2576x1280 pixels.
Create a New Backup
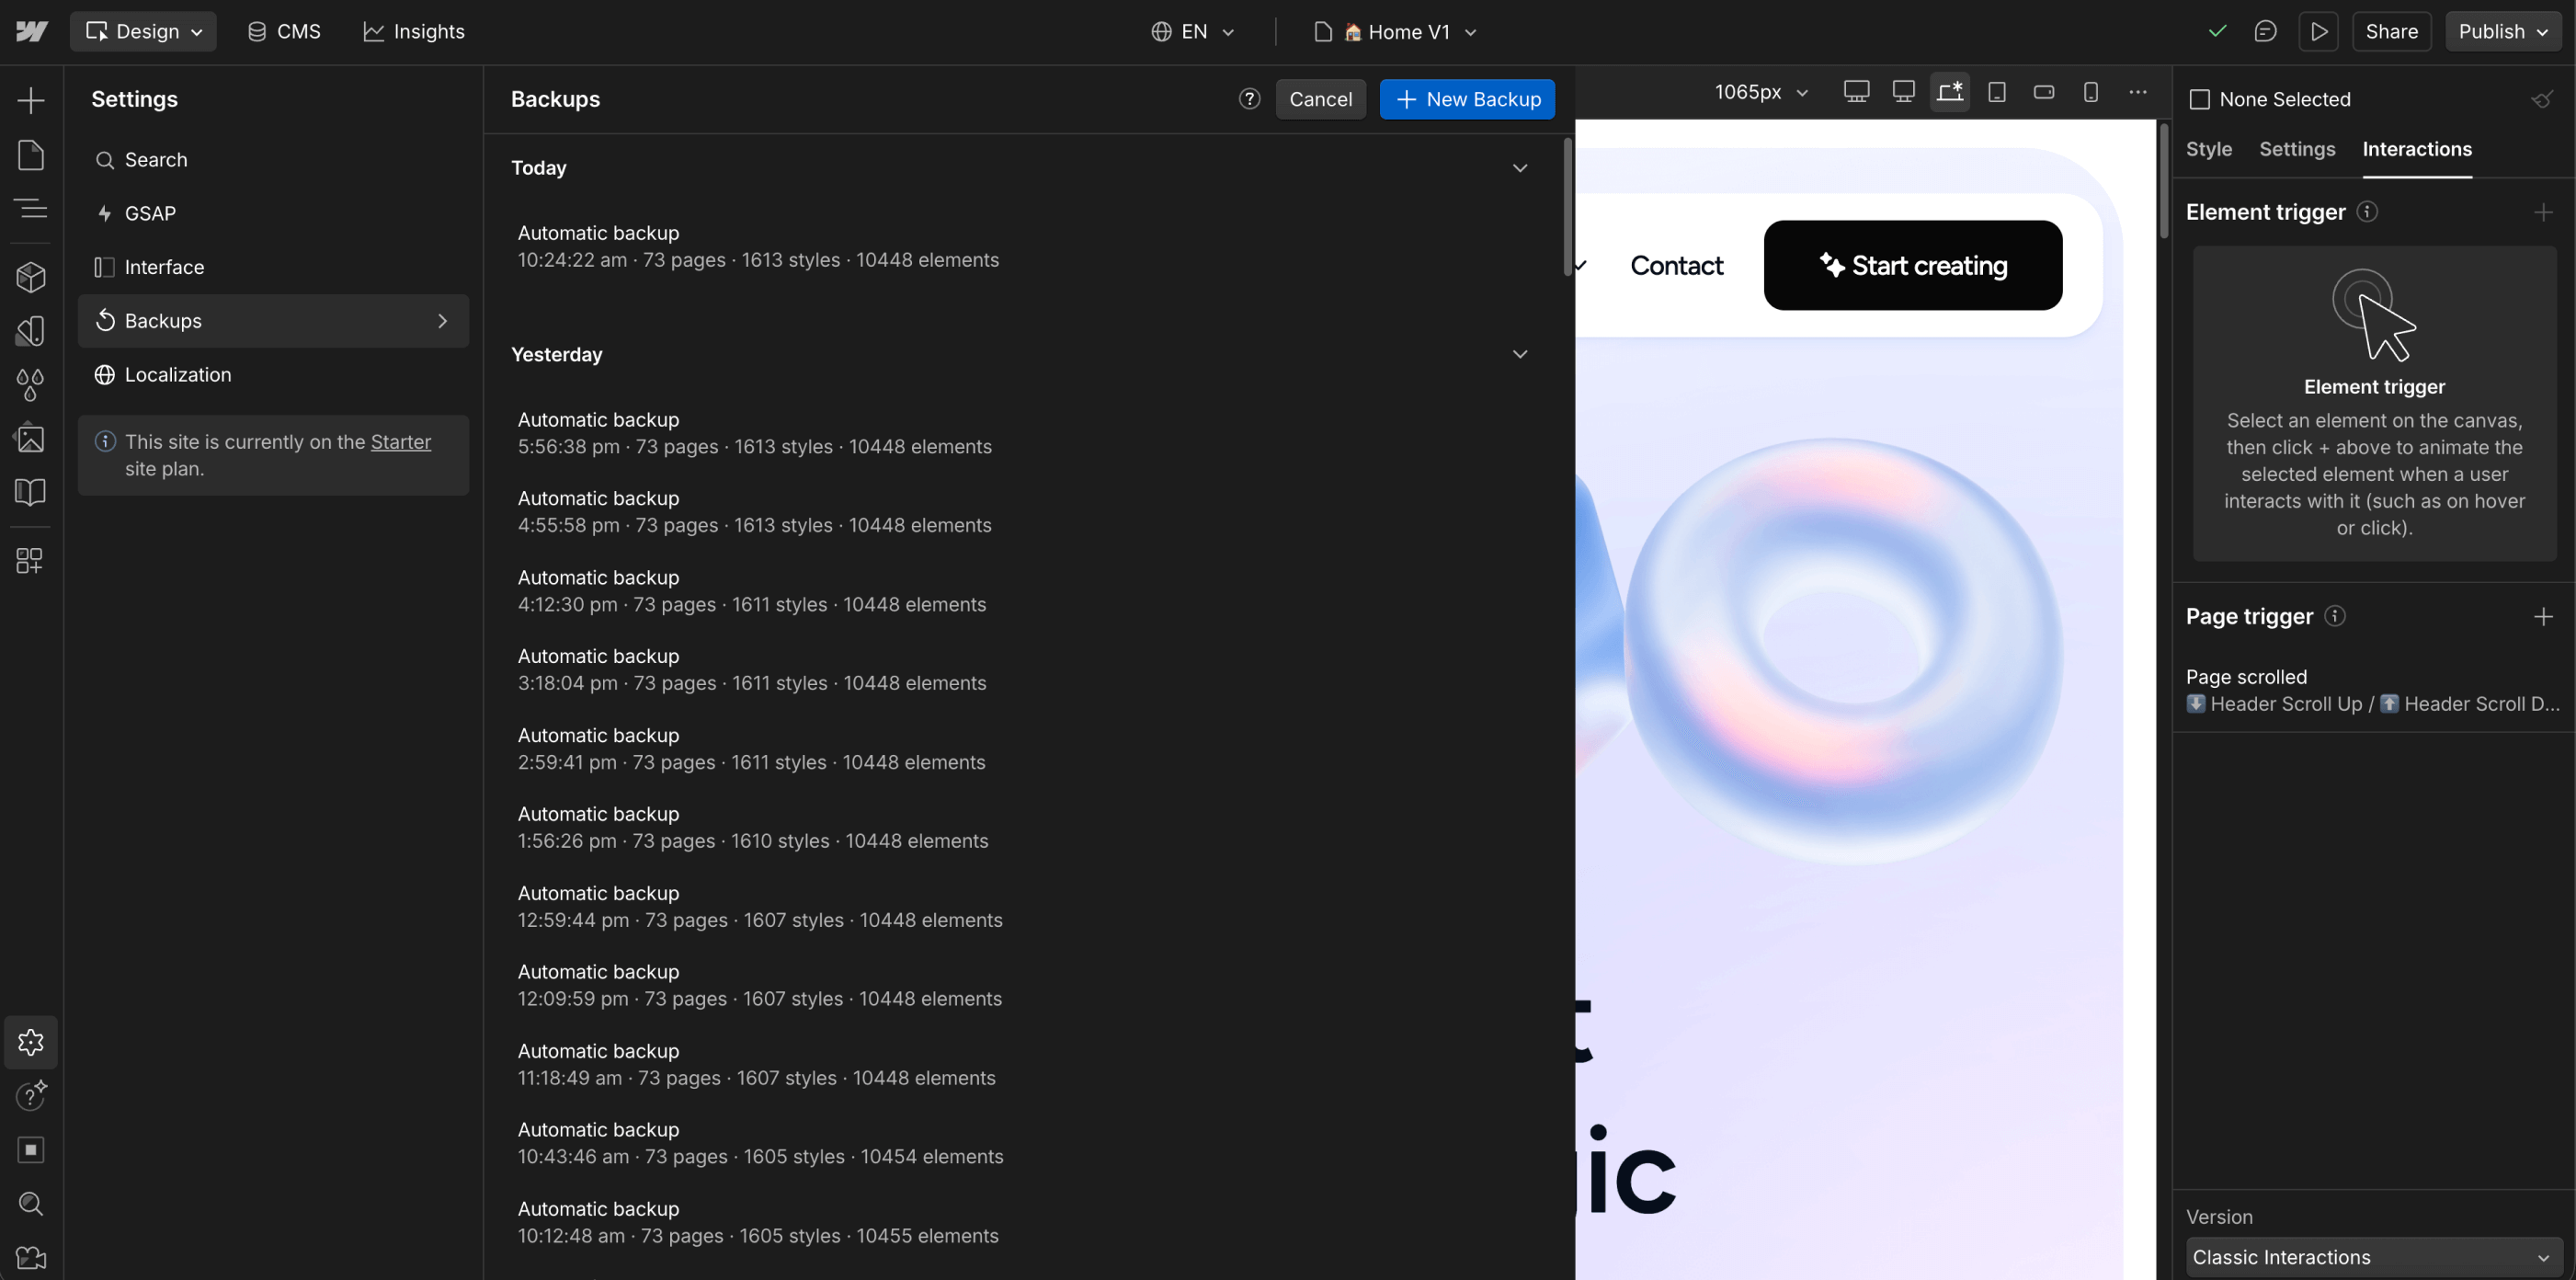1466,99
